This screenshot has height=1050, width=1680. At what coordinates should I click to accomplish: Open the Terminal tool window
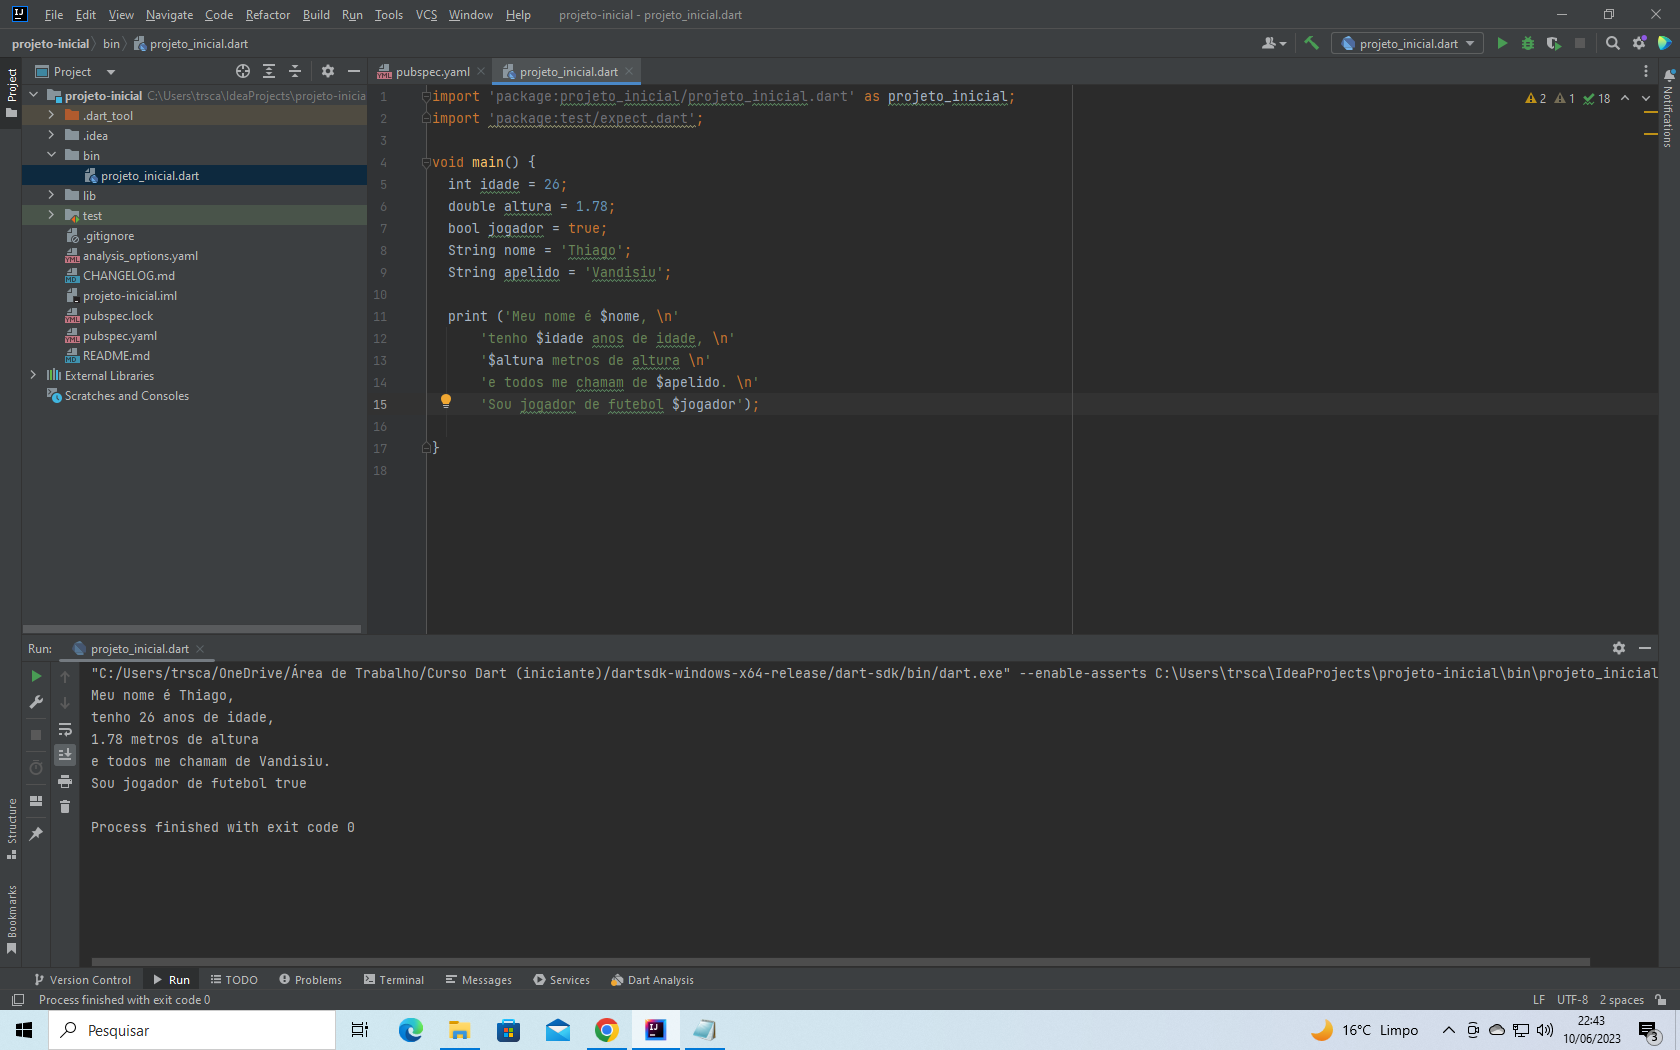pos(394,980)
